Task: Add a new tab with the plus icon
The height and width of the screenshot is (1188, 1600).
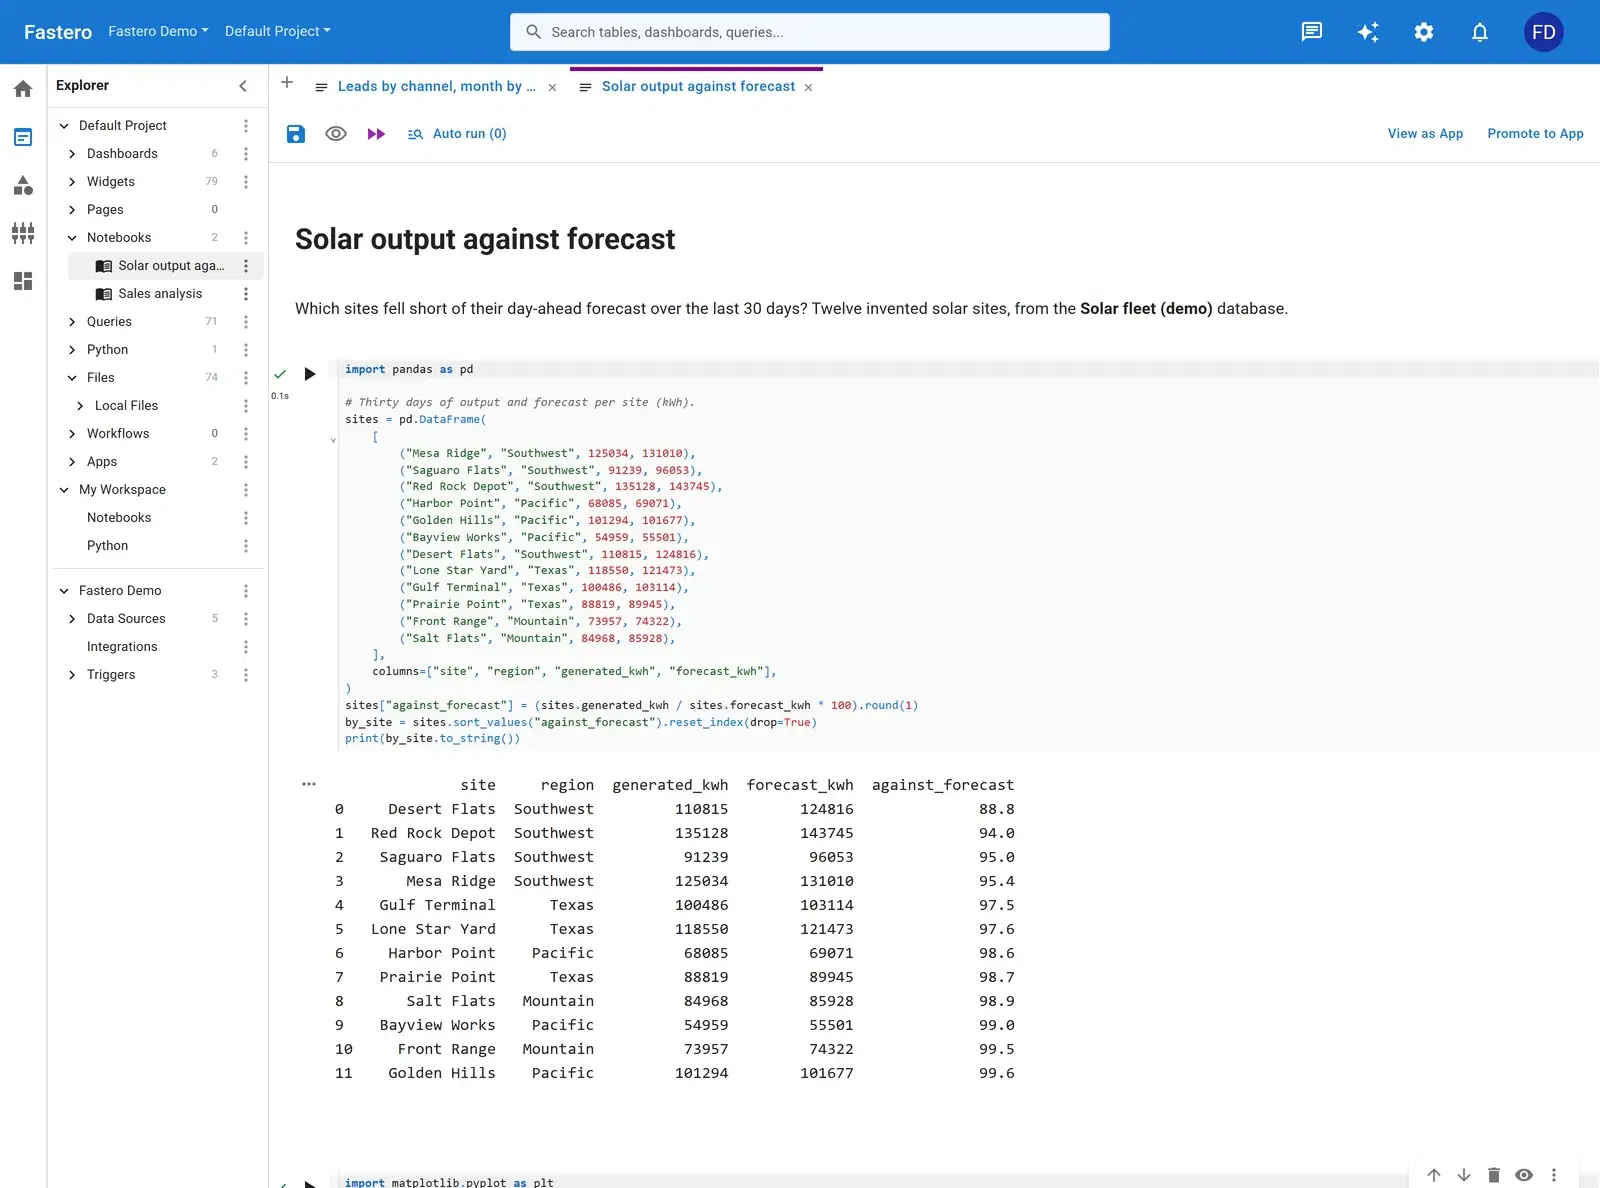Action: pos(287,83)
